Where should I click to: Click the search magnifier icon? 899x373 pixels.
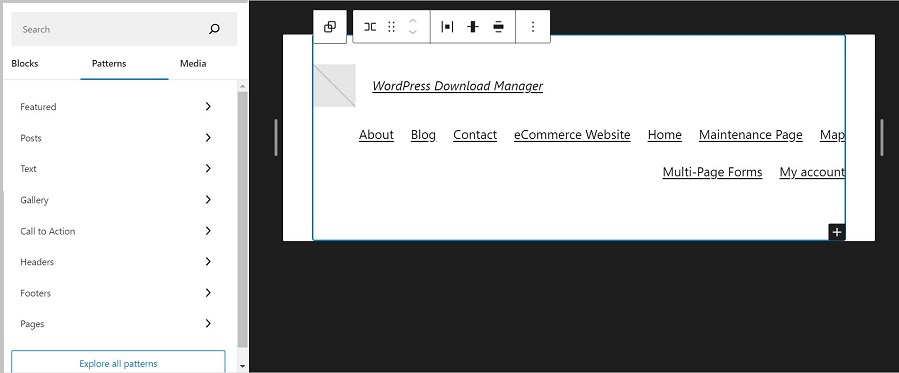click(214, 29)
